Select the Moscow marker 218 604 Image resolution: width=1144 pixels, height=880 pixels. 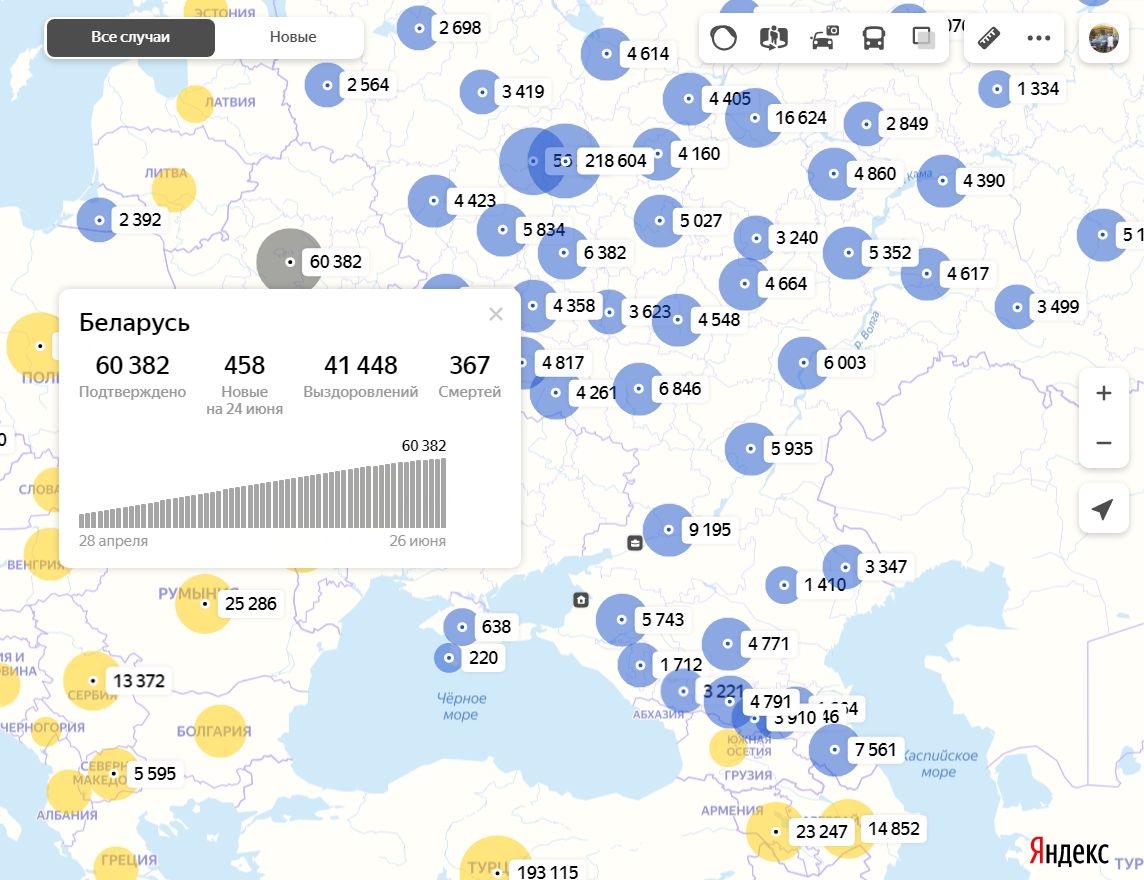(x=565, y=161)
